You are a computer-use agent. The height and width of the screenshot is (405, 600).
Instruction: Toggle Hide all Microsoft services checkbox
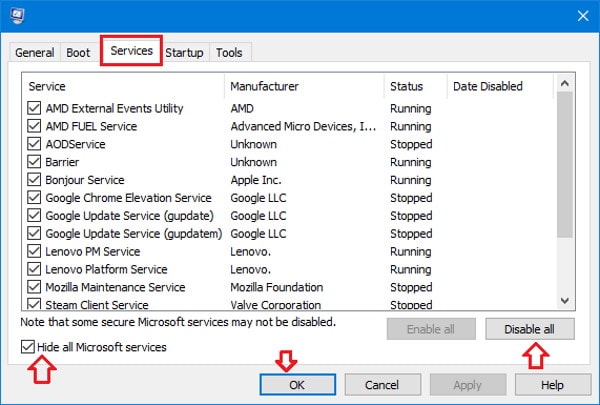(x=28, y=347)
